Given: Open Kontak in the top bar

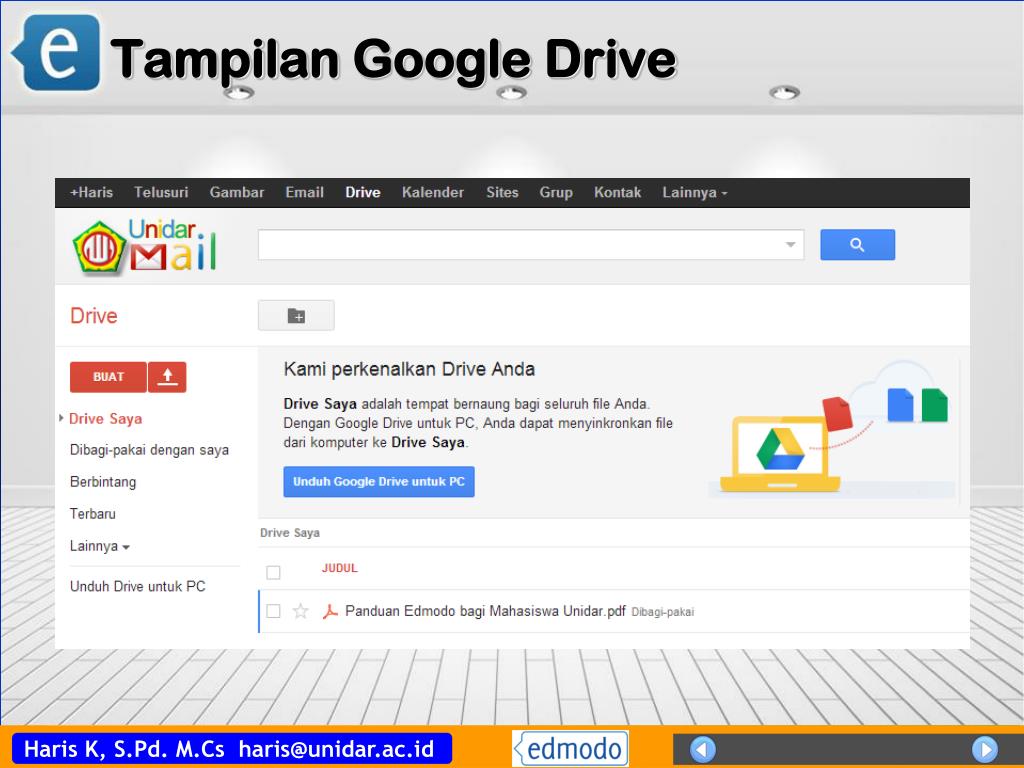Looking at the screenshot, I should coord(618,193).
